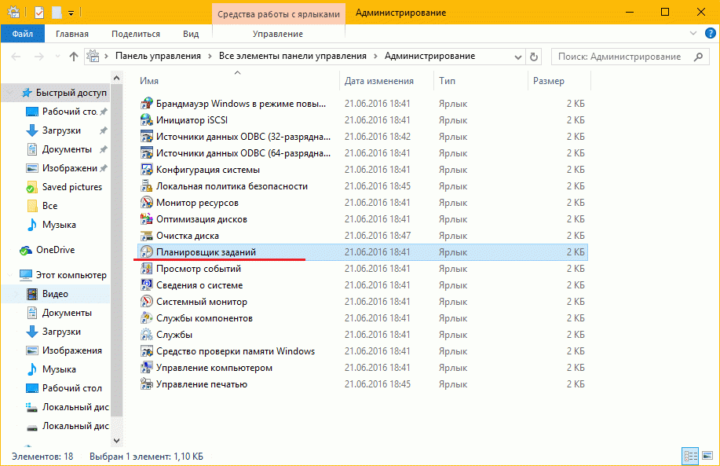
Task: Switch to details view in status bar
Action: (691, 457)
